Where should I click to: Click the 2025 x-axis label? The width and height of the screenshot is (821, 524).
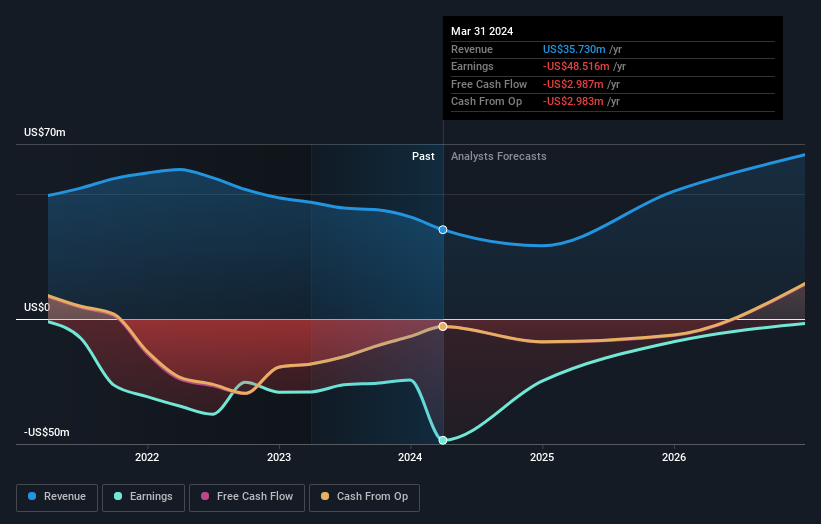coord(542,457)
